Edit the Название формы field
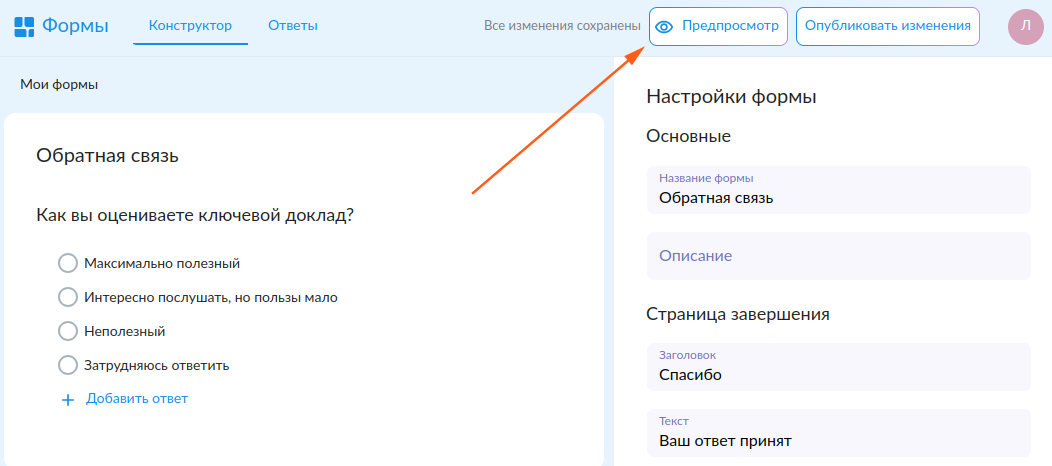 pos(838,190)
